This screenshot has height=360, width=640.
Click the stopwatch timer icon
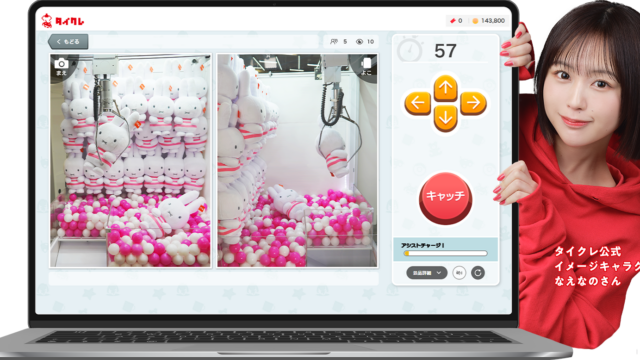(x=409, y=50)
